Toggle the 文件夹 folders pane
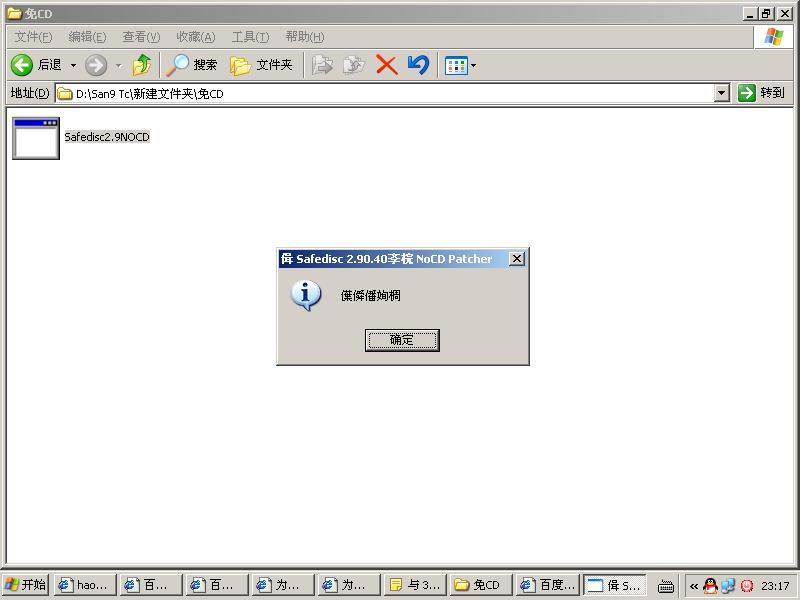 [x=261, y=65]
